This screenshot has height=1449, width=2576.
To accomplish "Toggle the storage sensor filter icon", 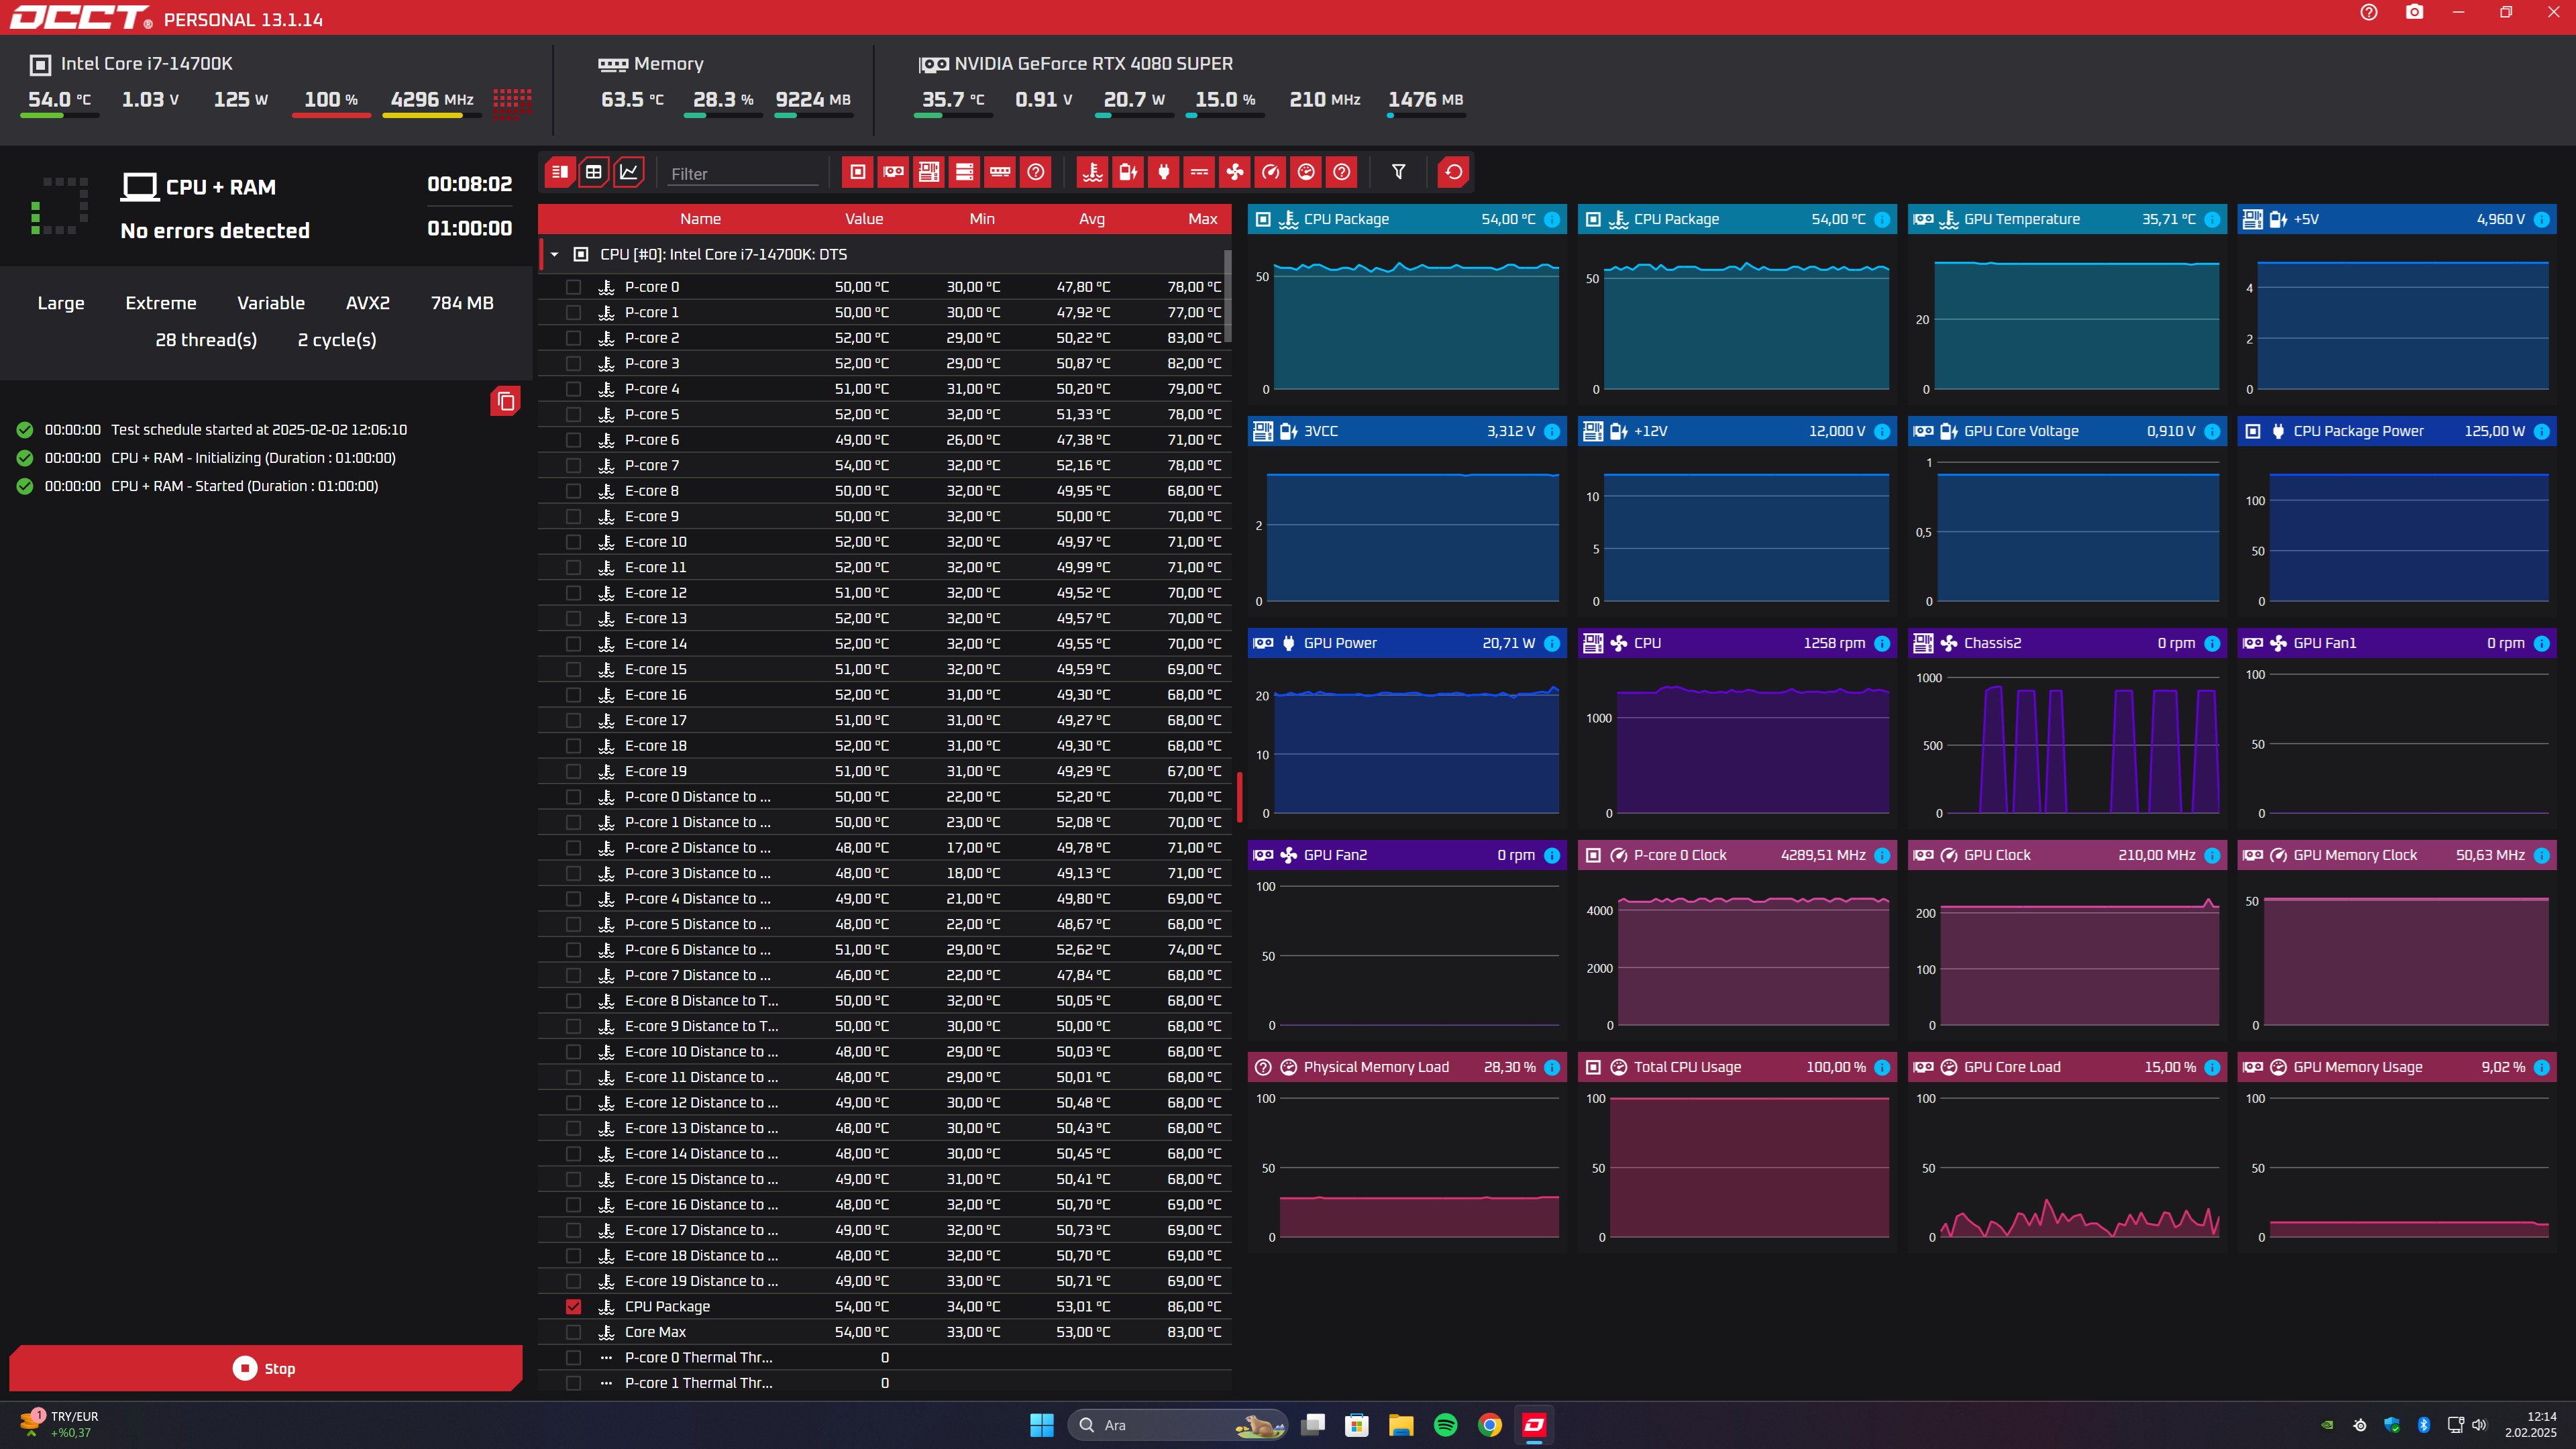I will (965, 172).
